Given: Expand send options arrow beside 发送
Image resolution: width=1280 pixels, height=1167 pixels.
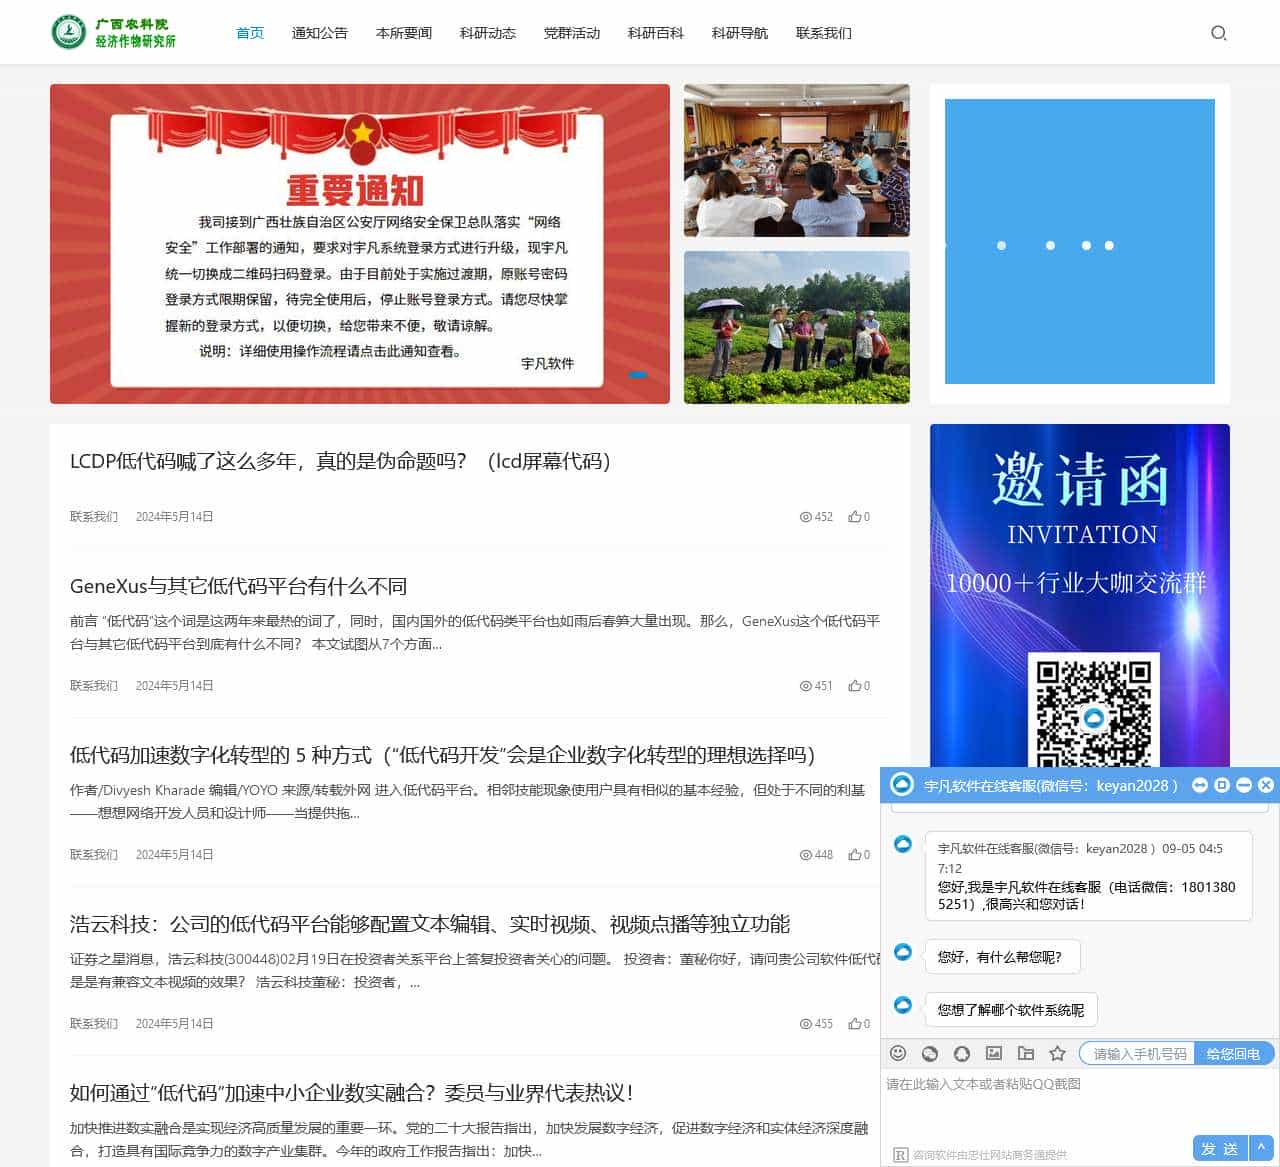Looking at the screenshot, I should 1261,1148.
